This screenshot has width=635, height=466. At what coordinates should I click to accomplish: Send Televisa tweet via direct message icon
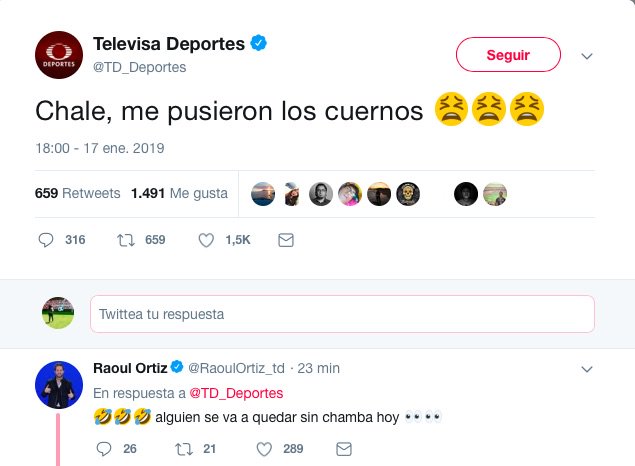point(286,240)
